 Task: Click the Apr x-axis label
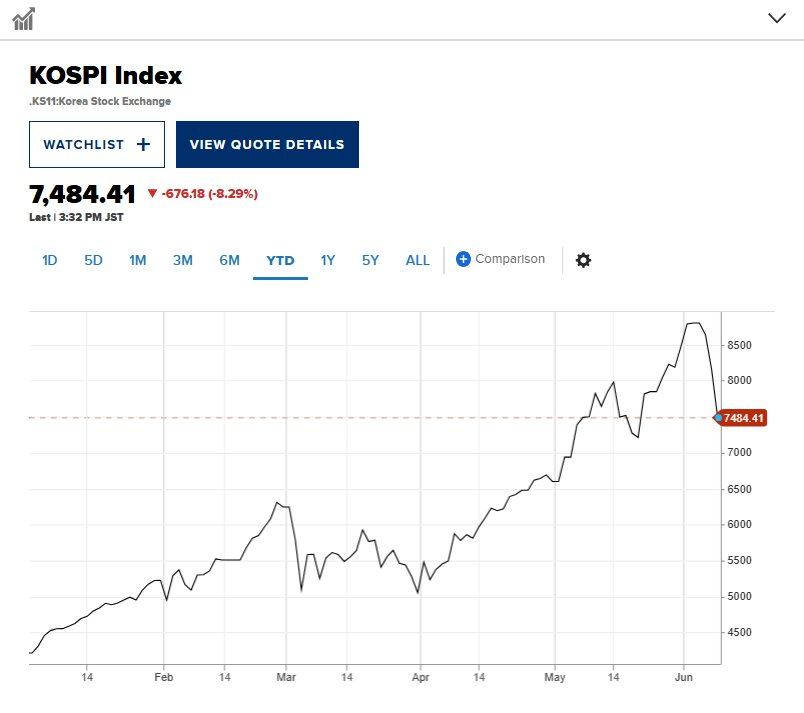(x=420, y=678)
